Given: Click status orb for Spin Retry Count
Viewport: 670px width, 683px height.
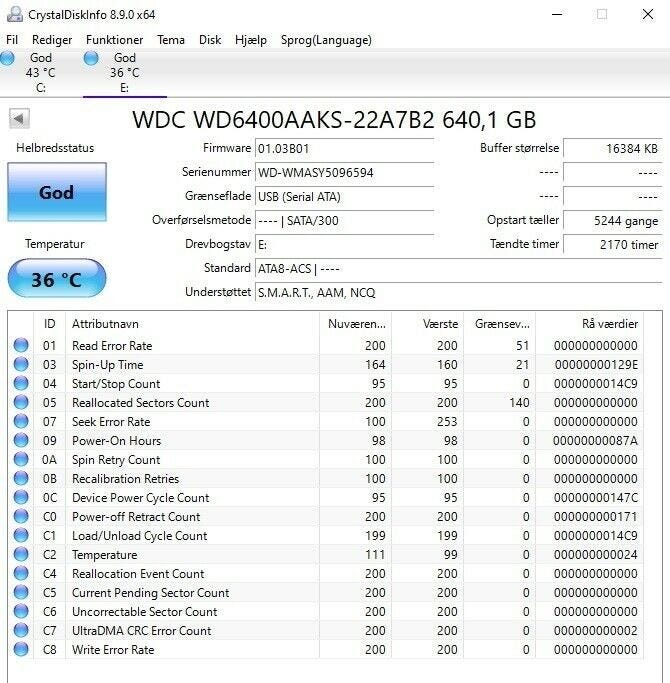Looking at the screenshot, I should click(21, 460).
